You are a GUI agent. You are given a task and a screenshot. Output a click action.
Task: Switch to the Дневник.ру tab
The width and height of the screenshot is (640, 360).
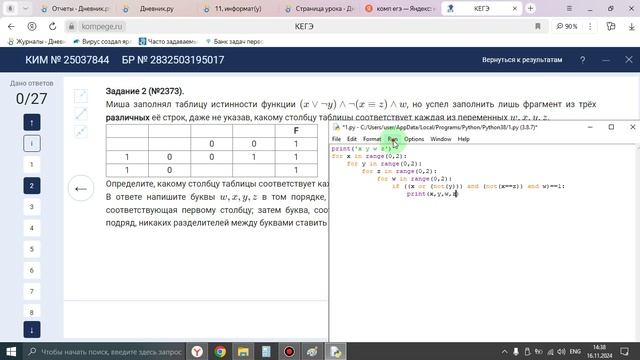(x=156, y=8)
